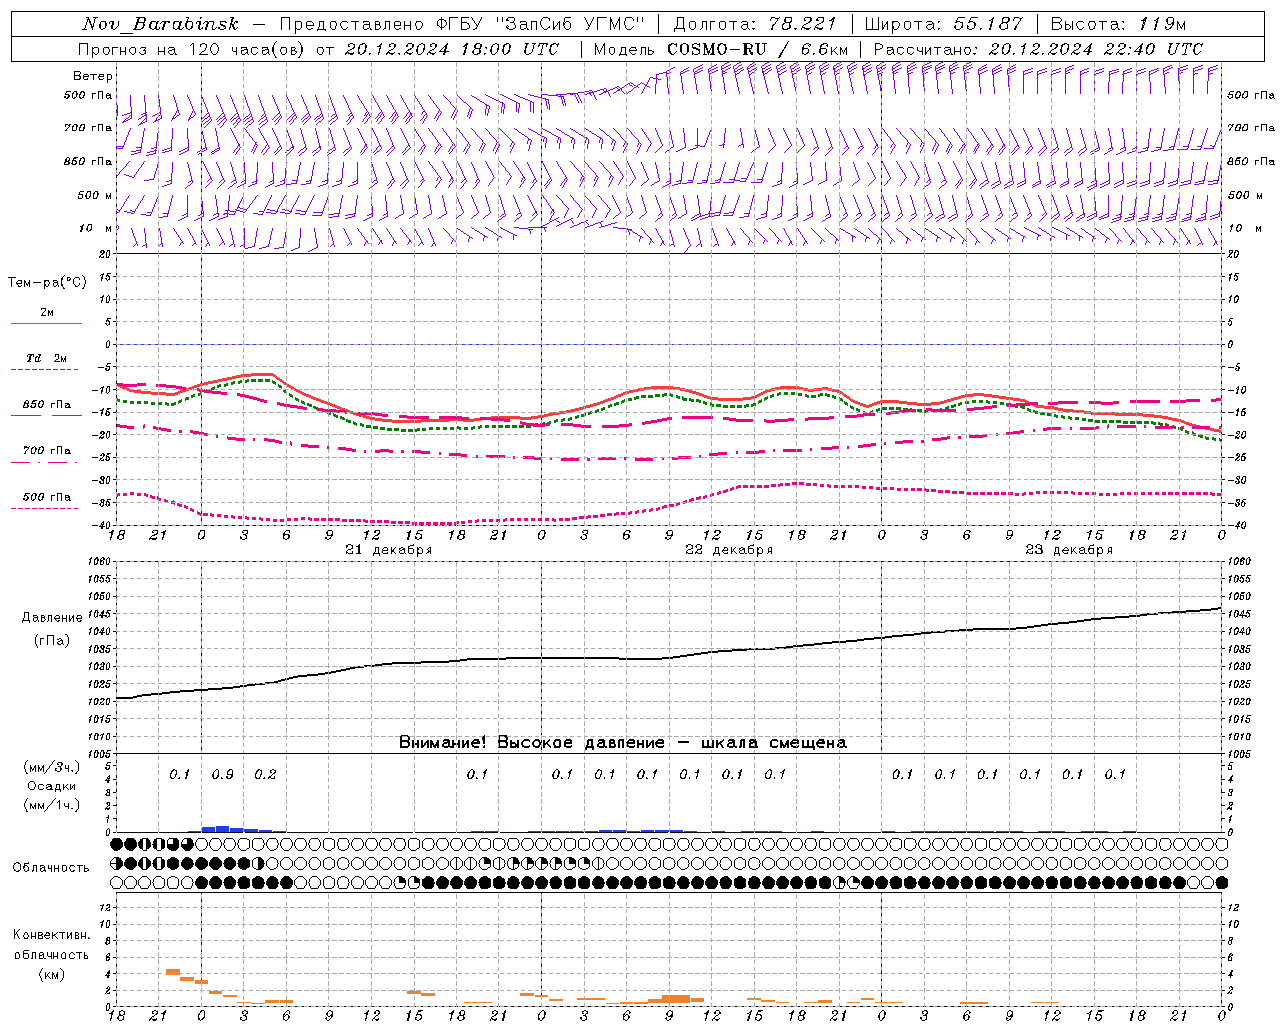Screen dimensions: 1280x1024
Task: Click the dashed legend line under 'Td 2м'
Action: (44, 370)
